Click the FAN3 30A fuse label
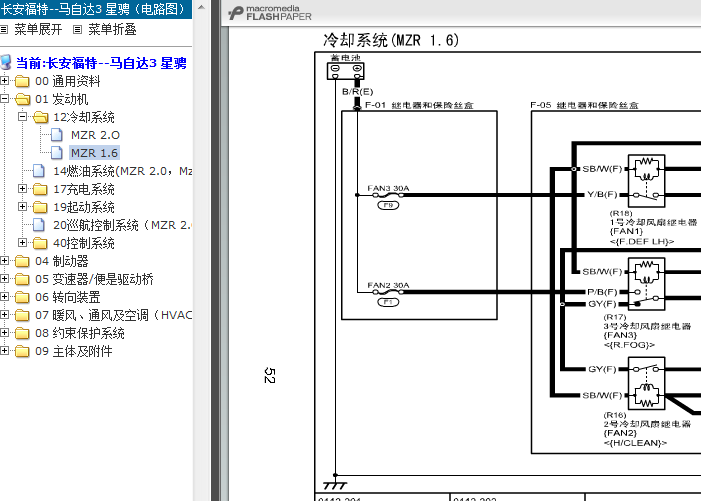This screenshot has height=501, width=701. point(388,188)
